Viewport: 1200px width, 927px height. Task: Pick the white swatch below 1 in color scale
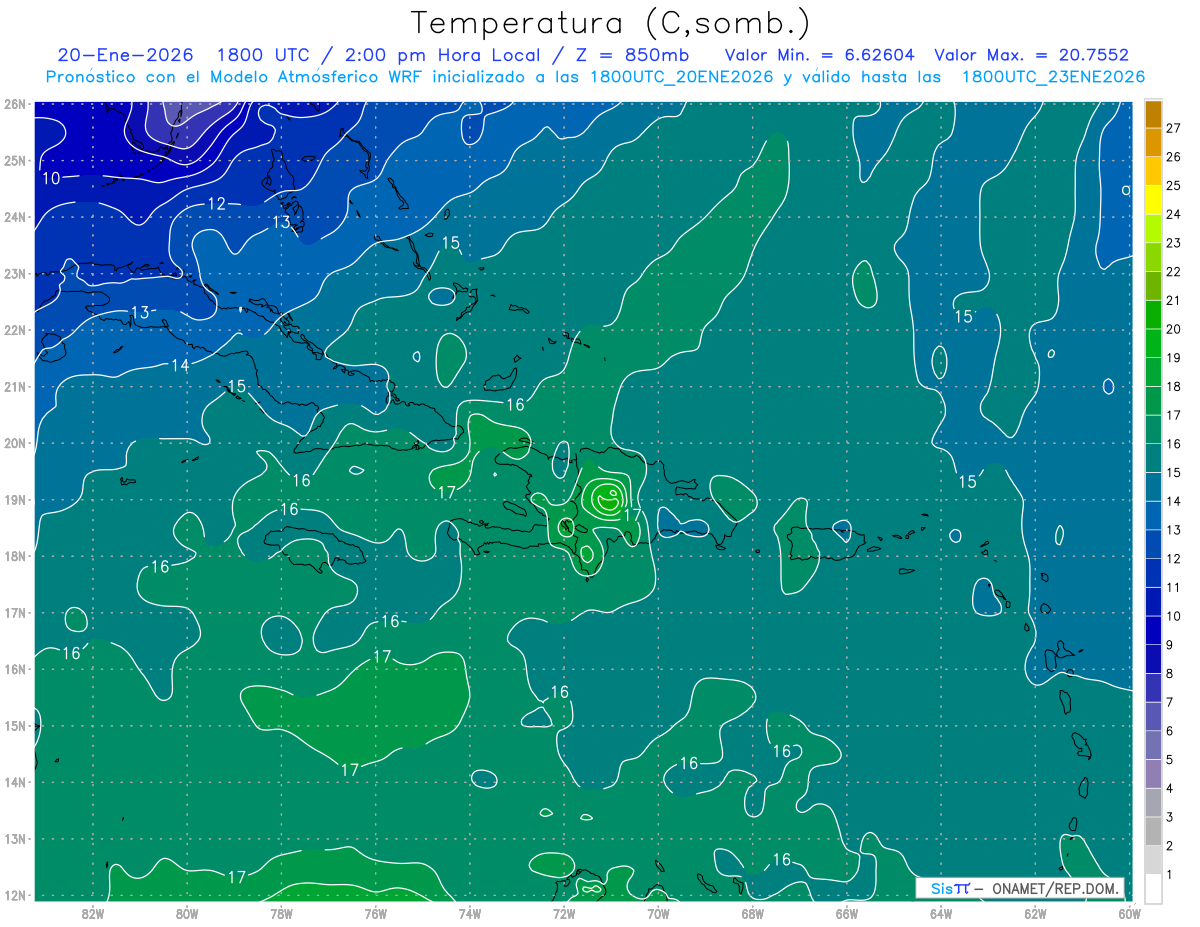tap(1153, 888)
